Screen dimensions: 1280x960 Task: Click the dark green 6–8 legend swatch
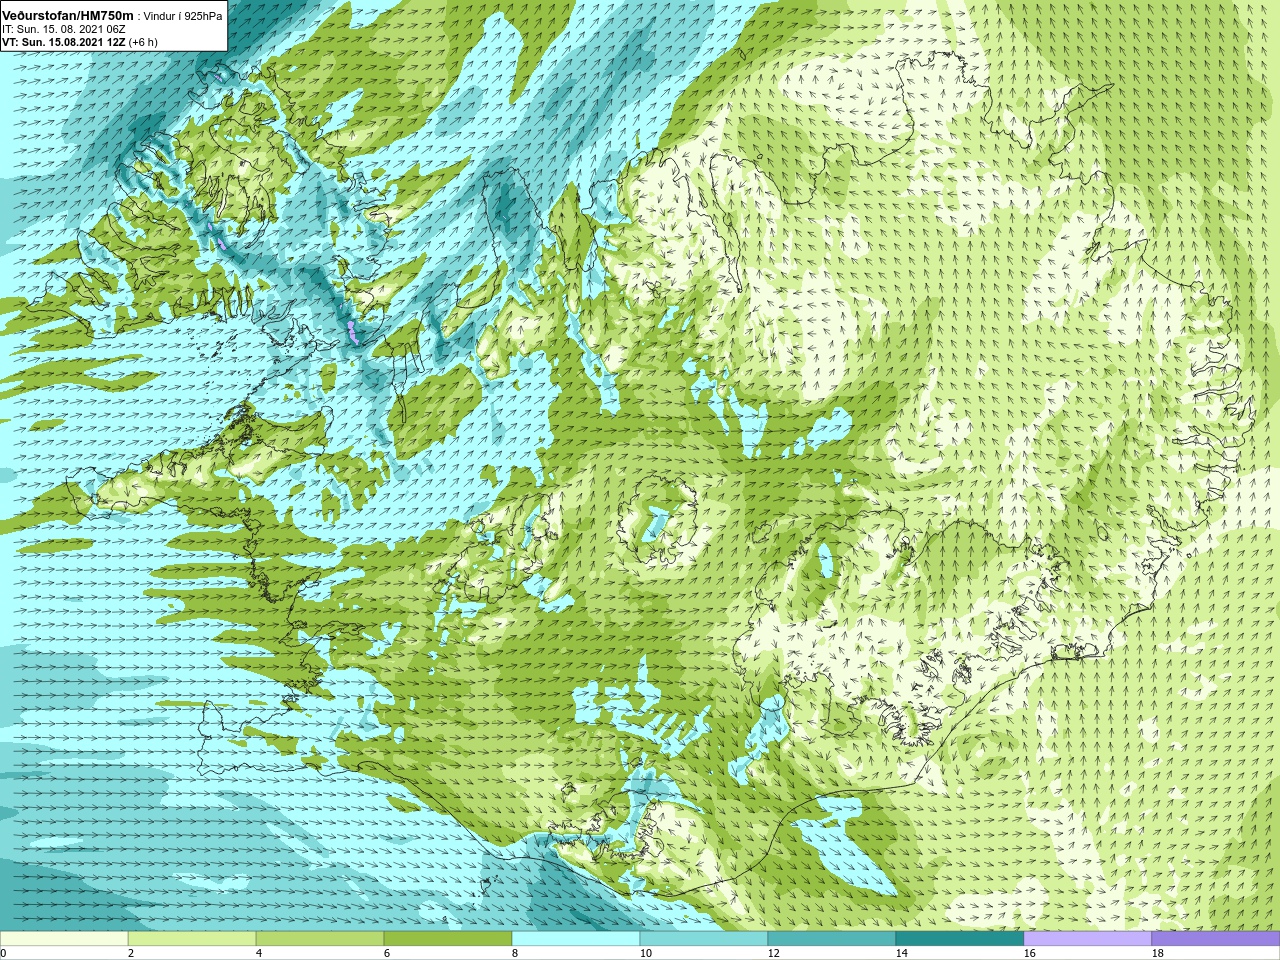click(448, 939)
